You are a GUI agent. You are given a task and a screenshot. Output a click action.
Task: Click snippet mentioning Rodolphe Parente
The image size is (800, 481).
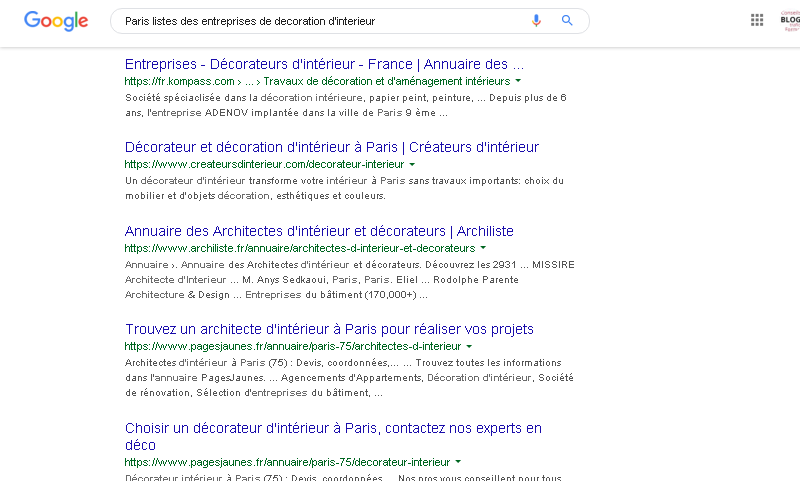349,280
